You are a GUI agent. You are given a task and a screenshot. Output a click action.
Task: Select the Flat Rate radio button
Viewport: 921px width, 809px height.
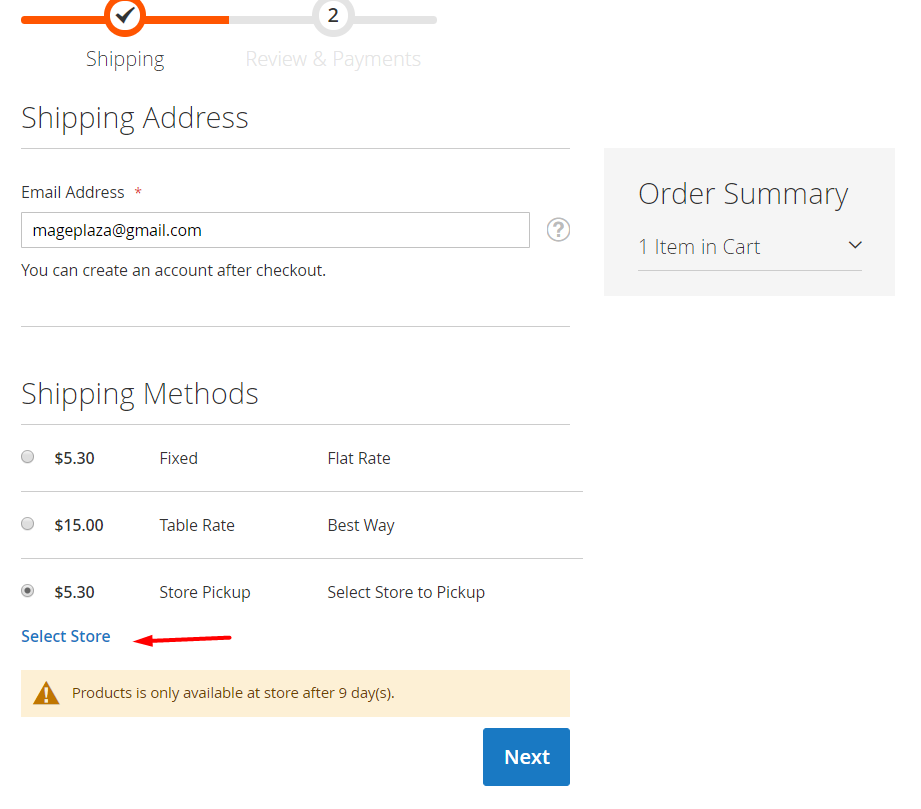[x=28, y=457]
